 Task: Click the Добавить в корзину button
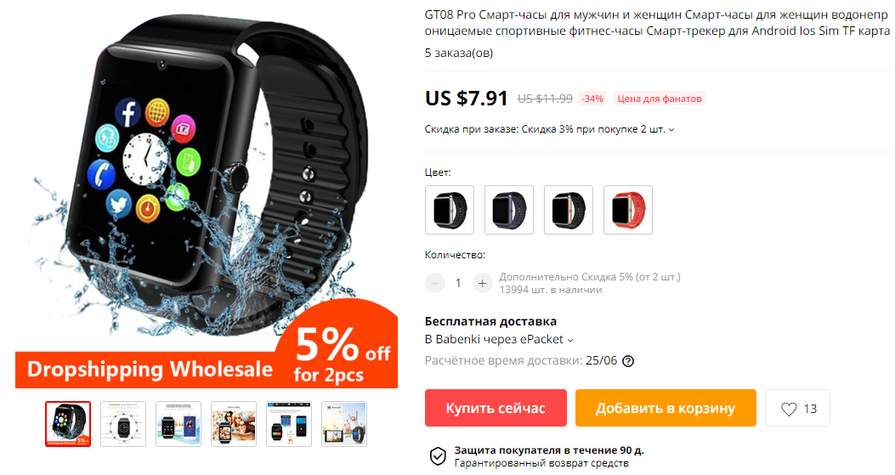666,408
